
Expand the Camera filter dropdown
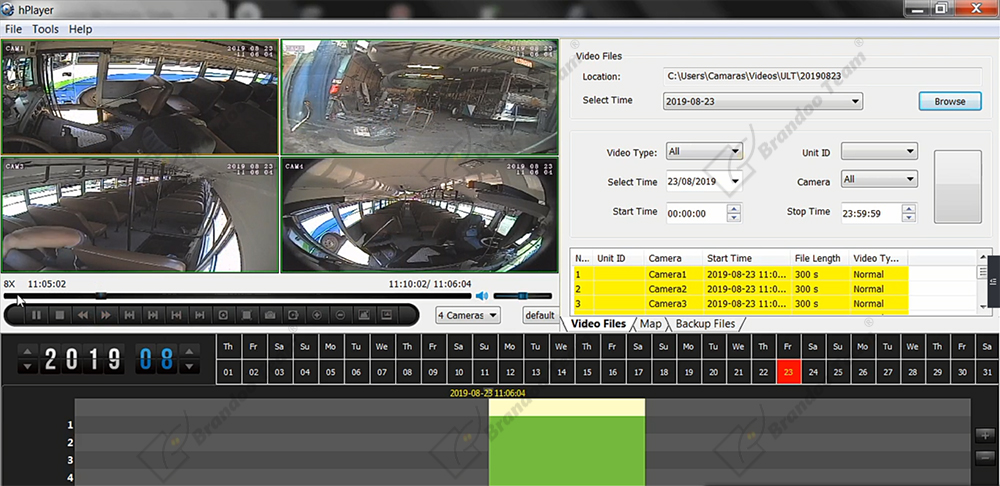tap(879, 180)
